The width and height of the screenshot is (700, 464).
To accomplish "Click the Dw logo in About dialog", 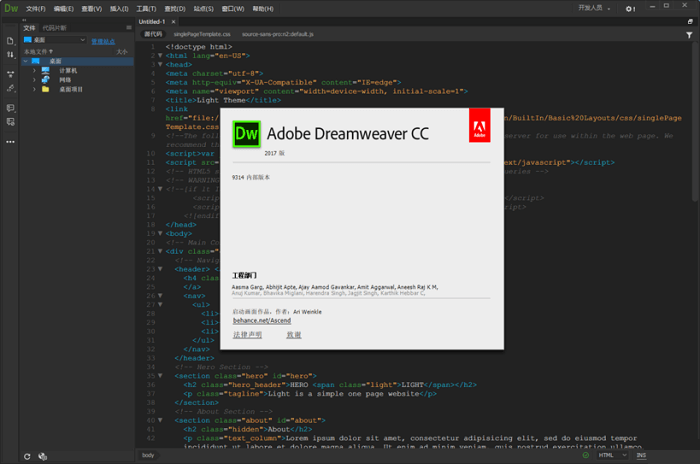I will 246,134.
